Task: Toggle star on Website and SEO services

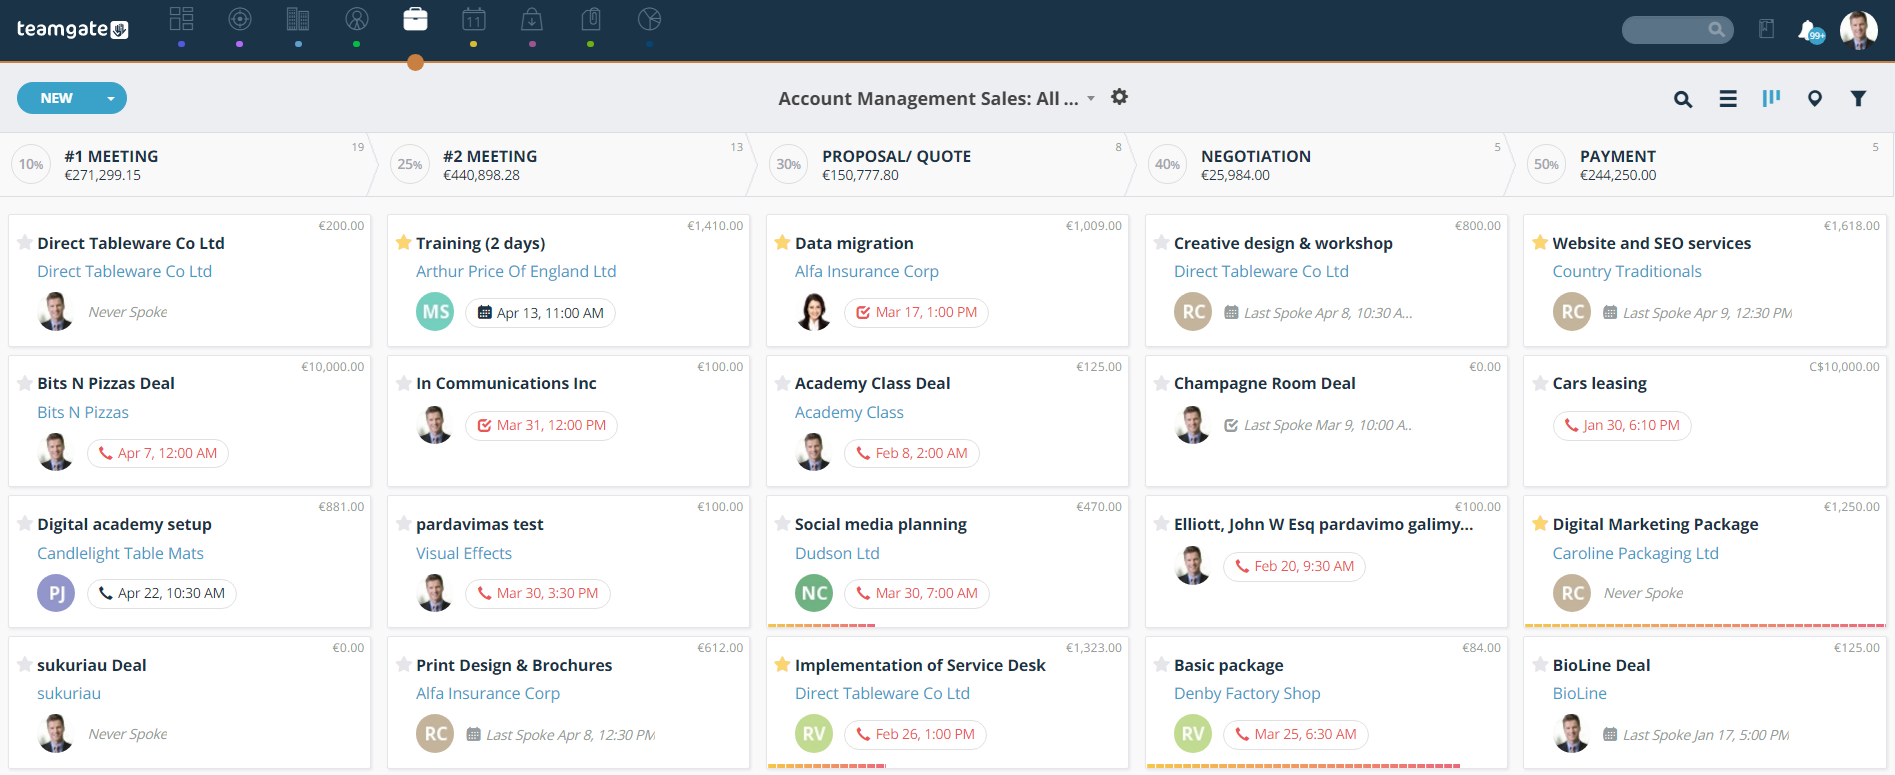Action: (x=1540, y=242)
